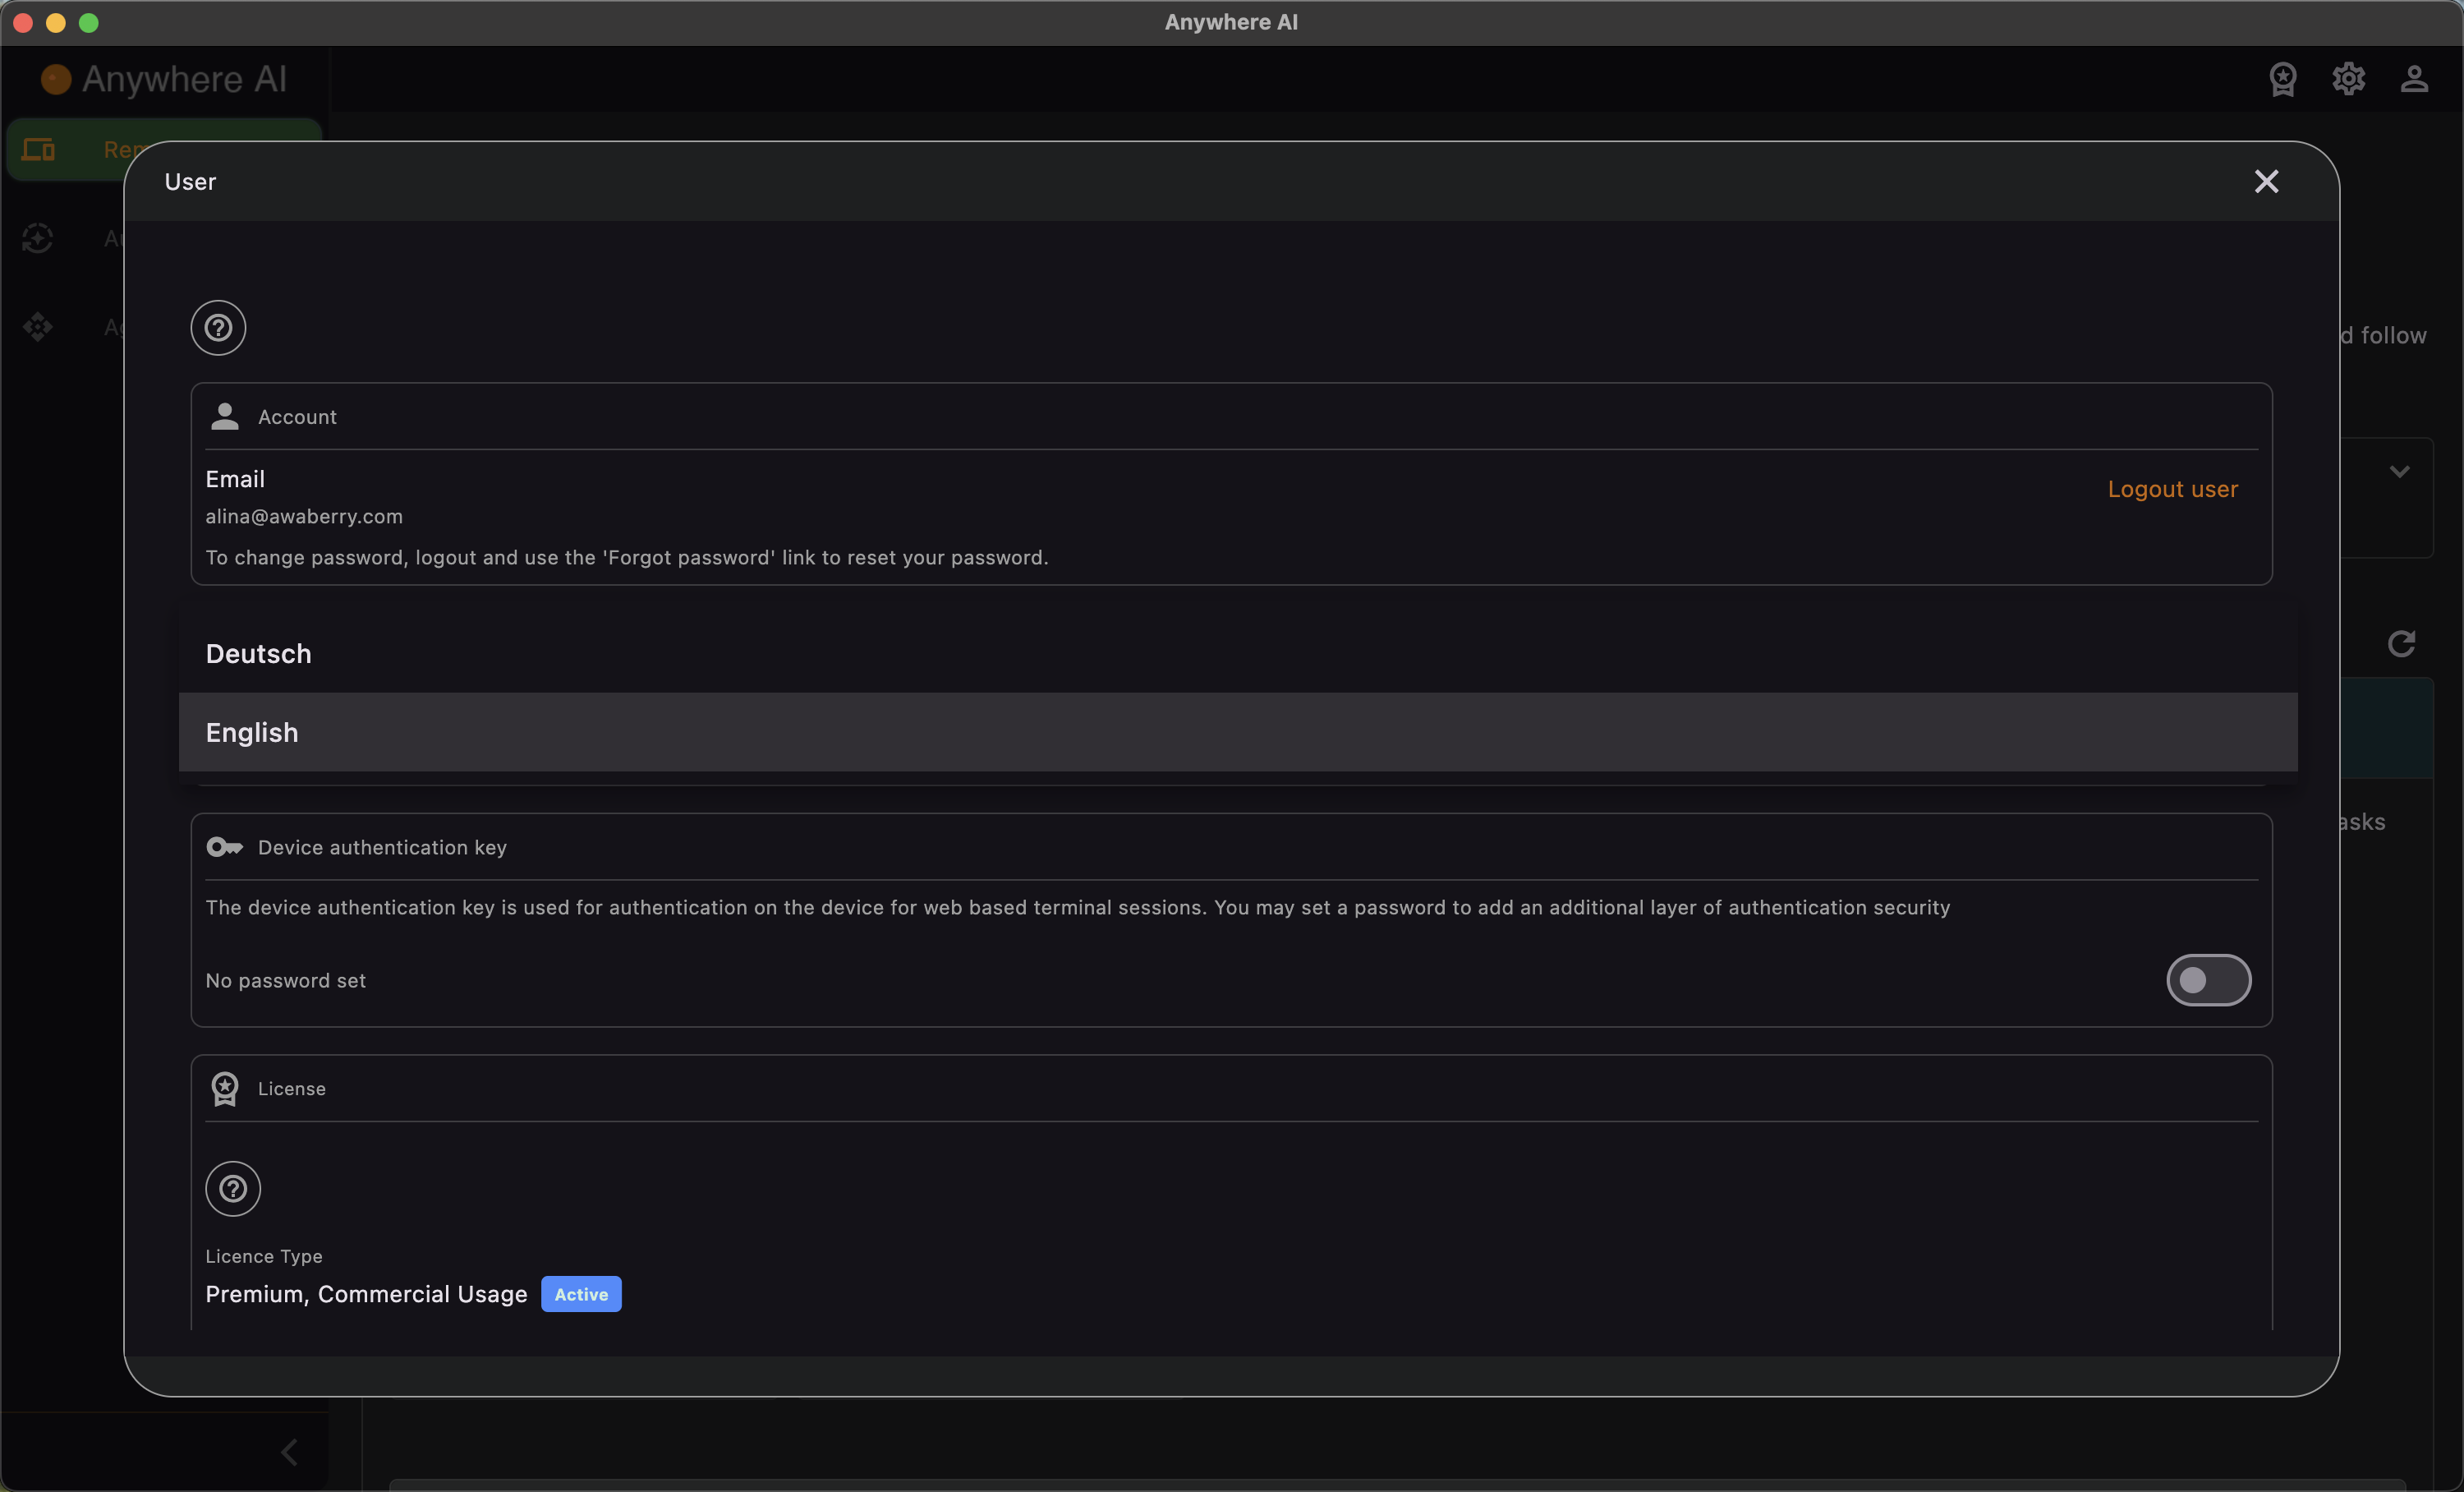Open the help icon above Account
This screenshot has height=1492, width=2464.
pos(218,327)
